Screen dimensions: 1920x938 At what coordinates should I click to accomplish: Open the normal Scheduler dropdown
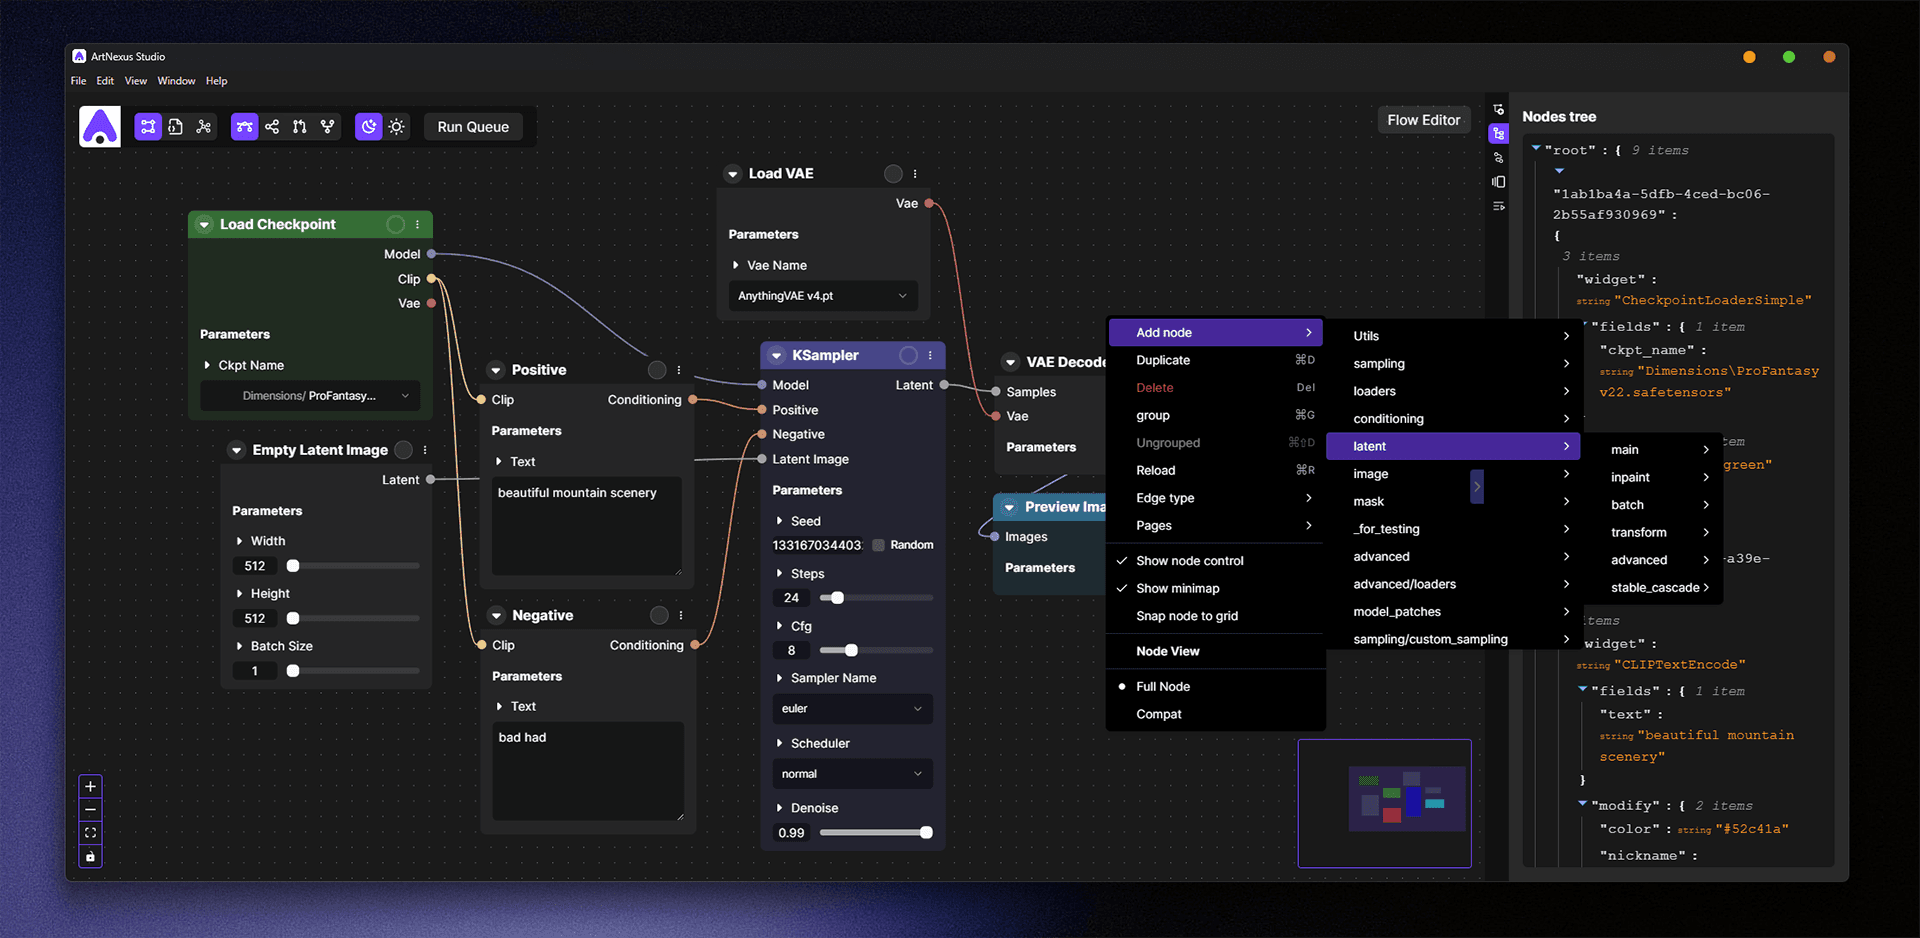852,774
